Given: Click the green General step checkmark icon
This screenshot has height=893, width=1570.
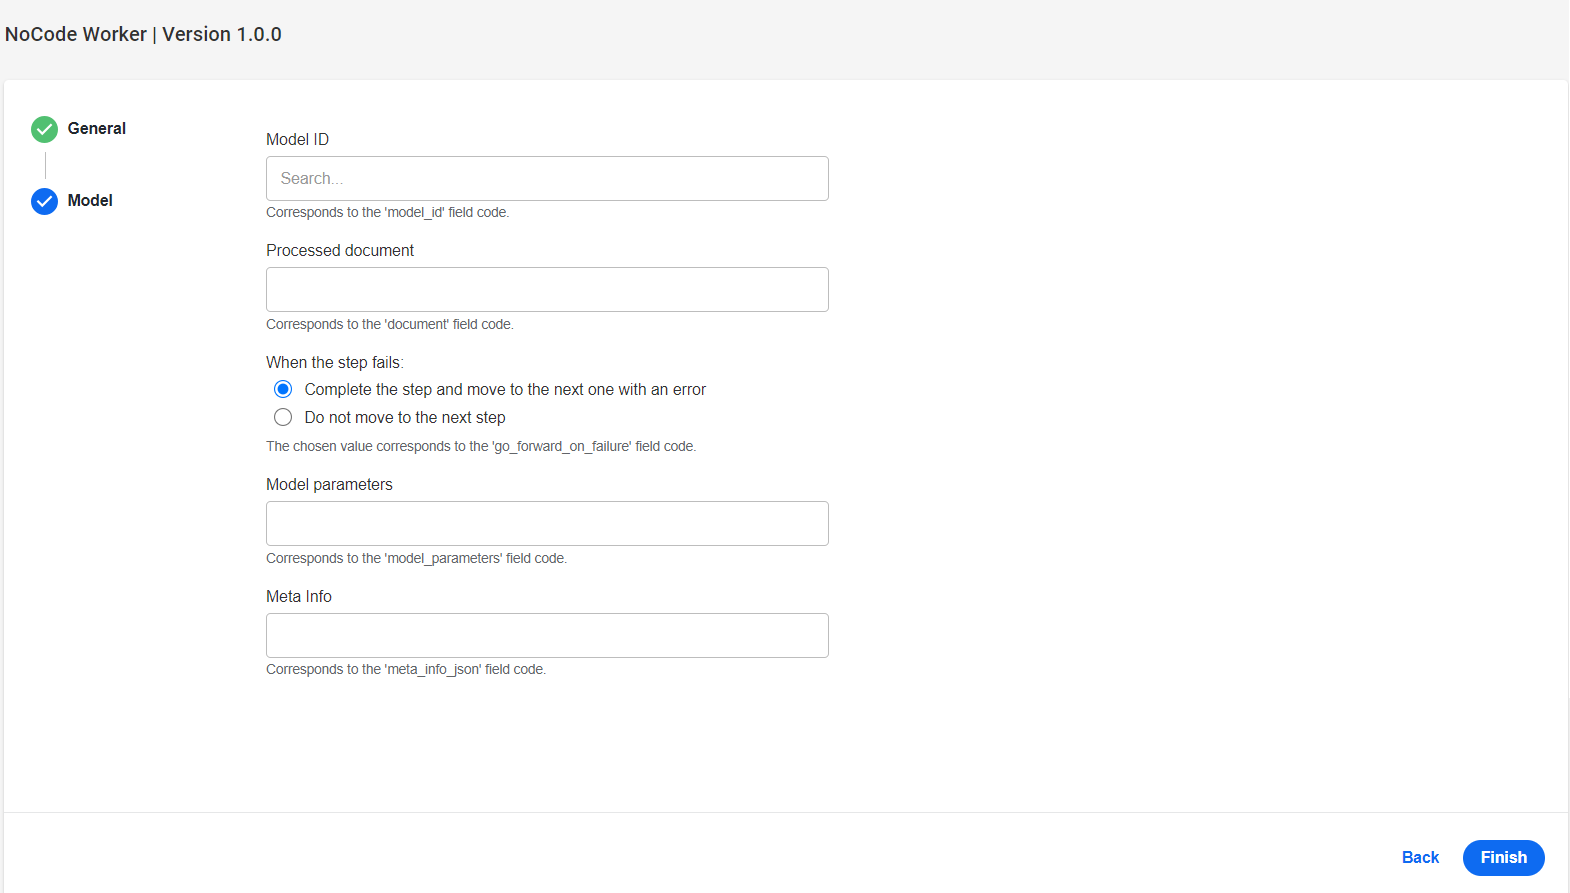Looking at the screenshot, I should point(44,129).
